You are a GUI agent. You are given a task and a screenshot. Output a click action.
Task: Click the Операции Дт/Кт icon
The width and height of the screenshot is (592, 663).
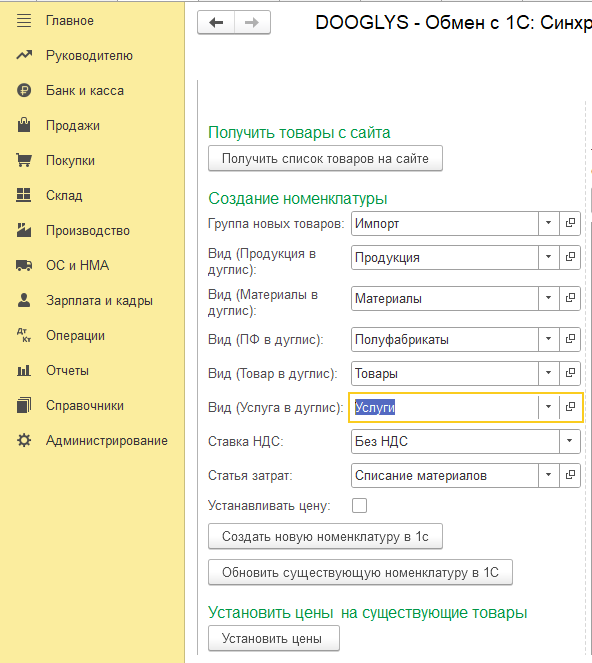(x=24, y=335)
